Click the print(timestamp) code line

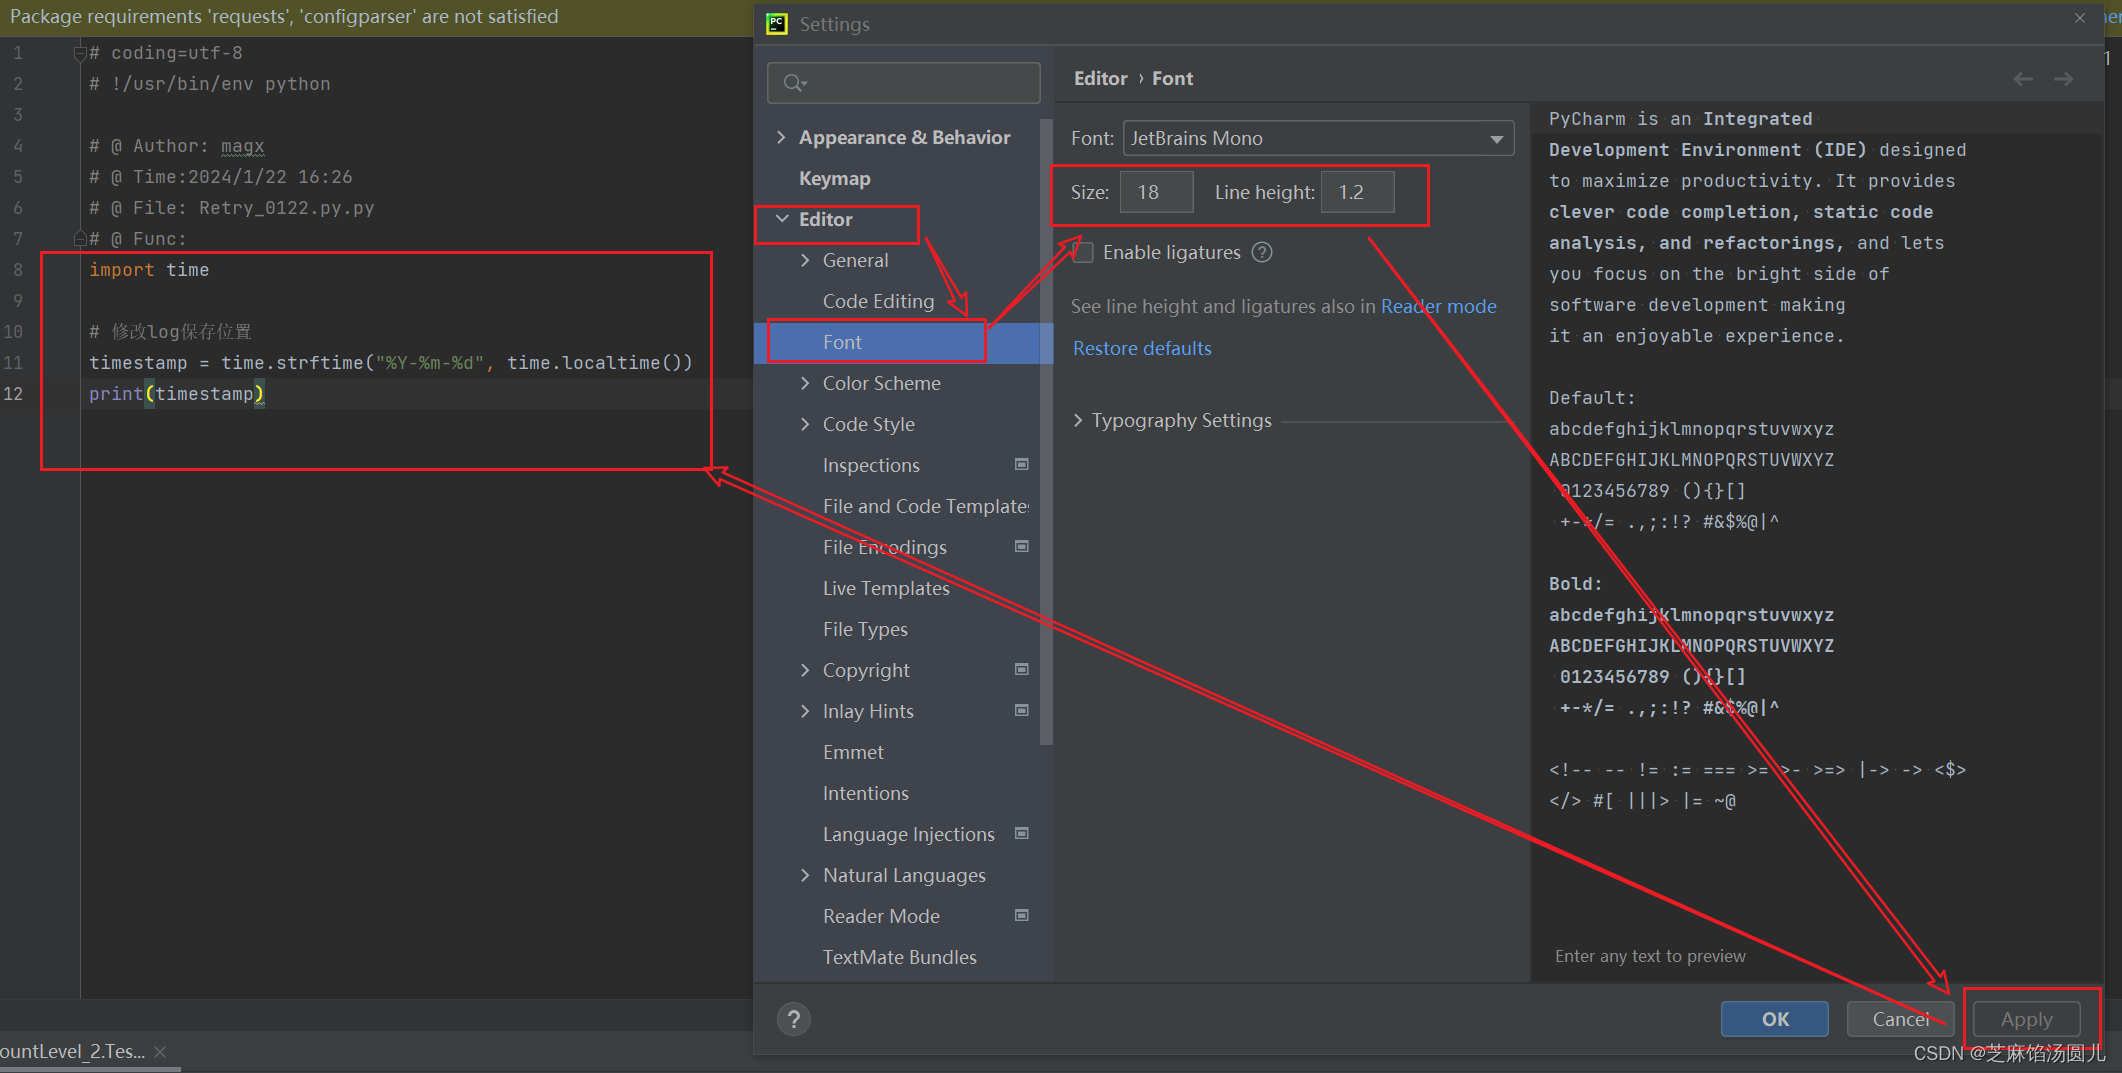click(177, 394)
